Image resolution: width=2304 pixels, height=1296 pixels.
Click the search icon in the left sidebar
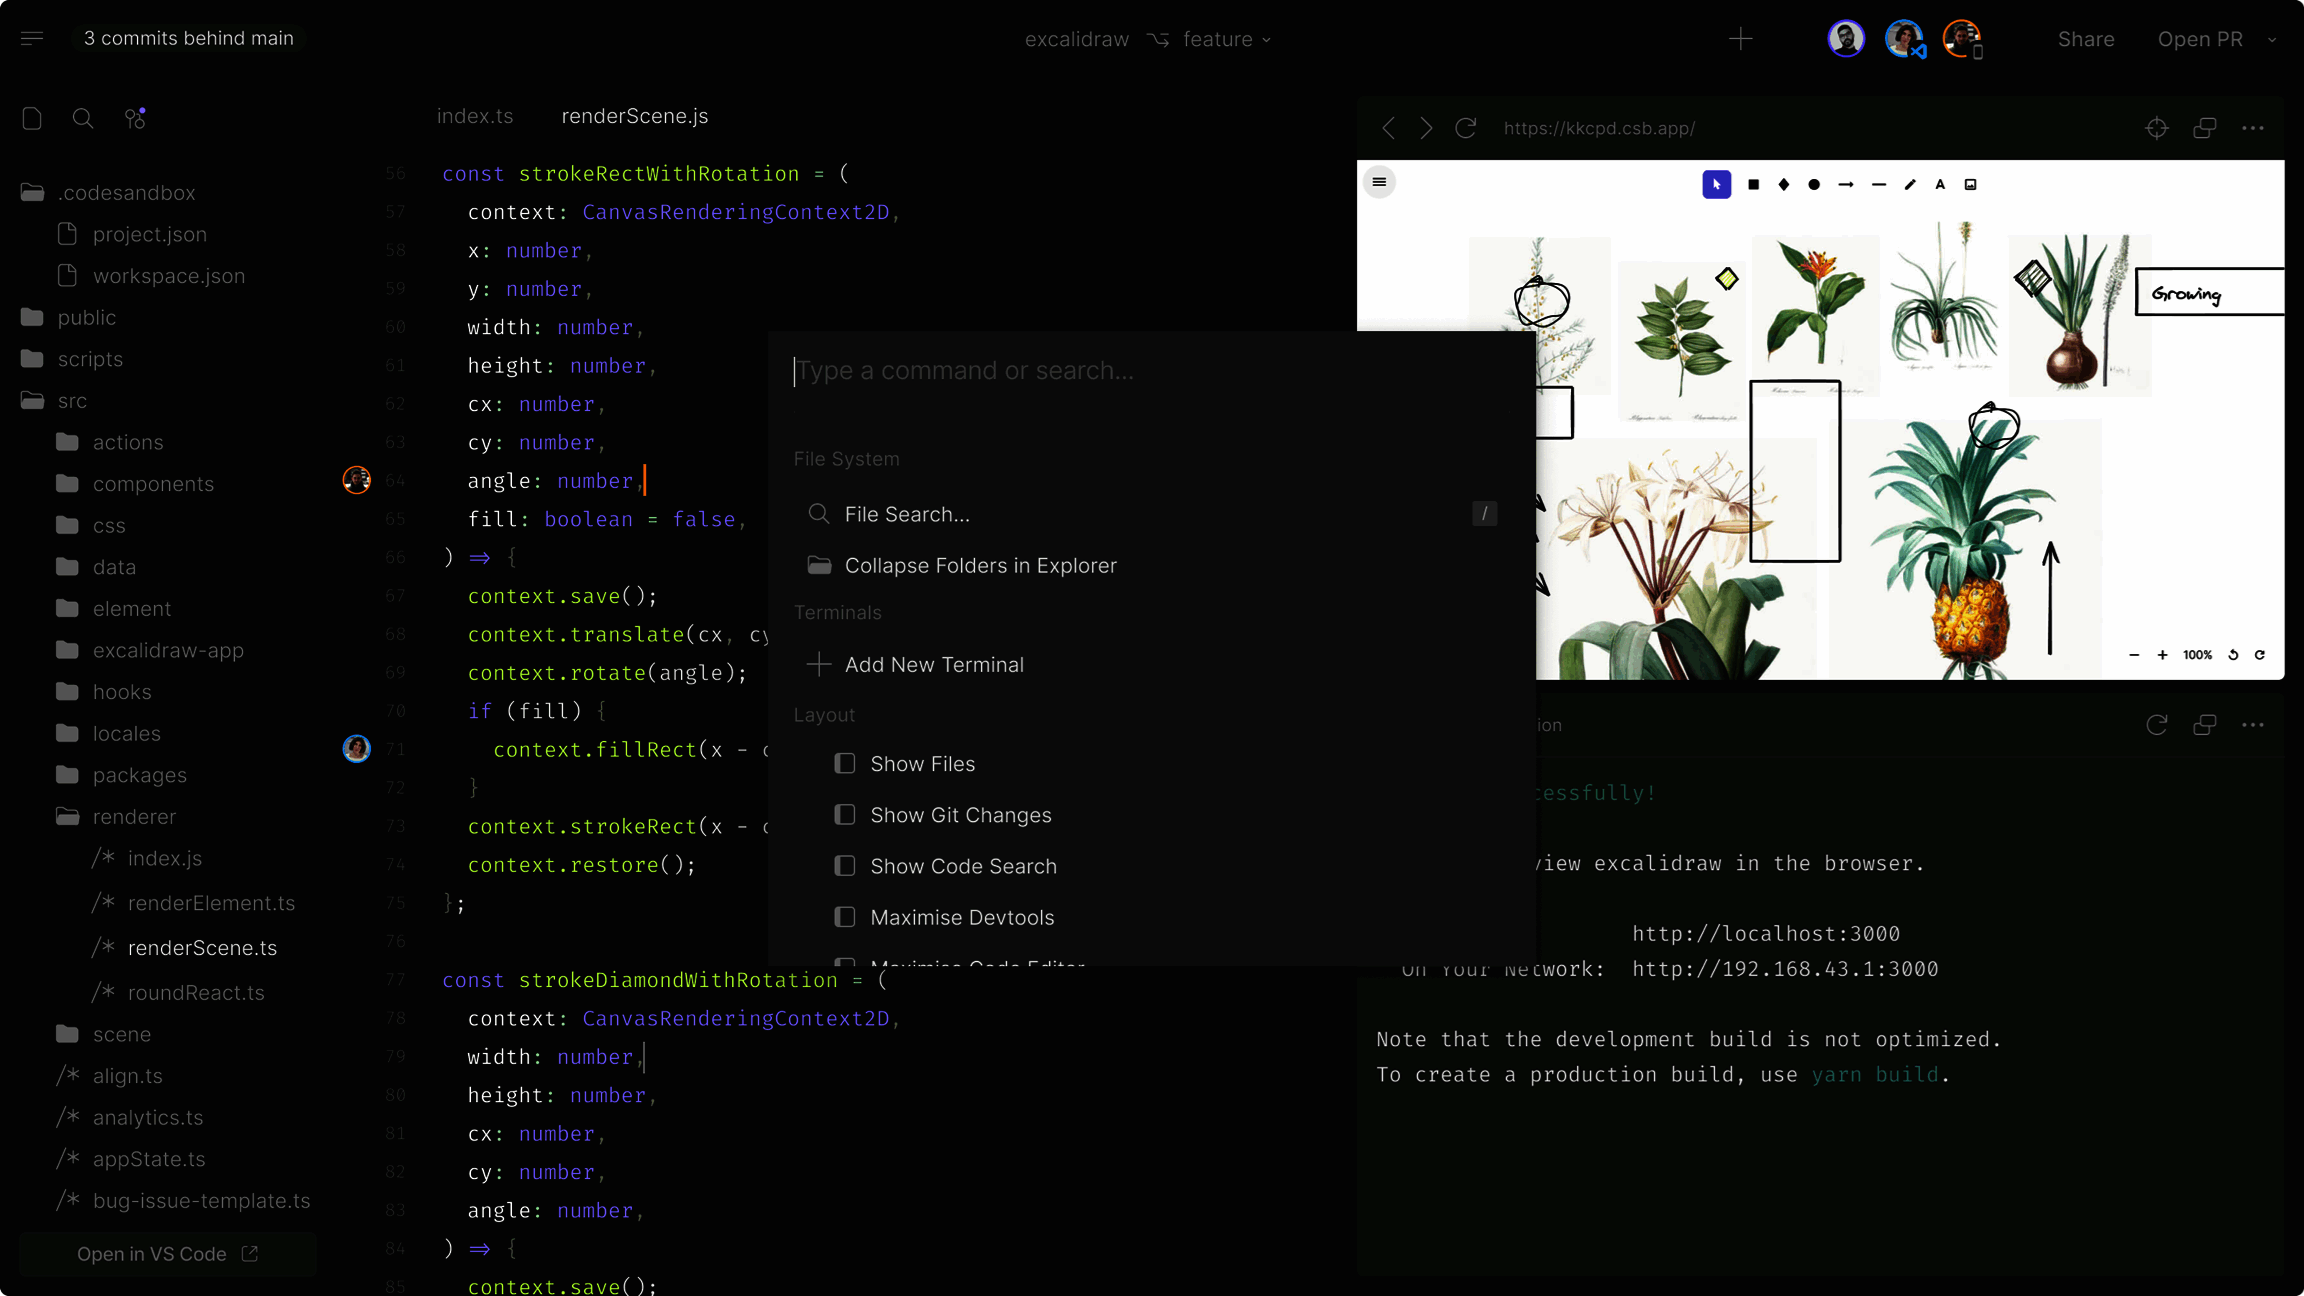(x=83, y=118)
